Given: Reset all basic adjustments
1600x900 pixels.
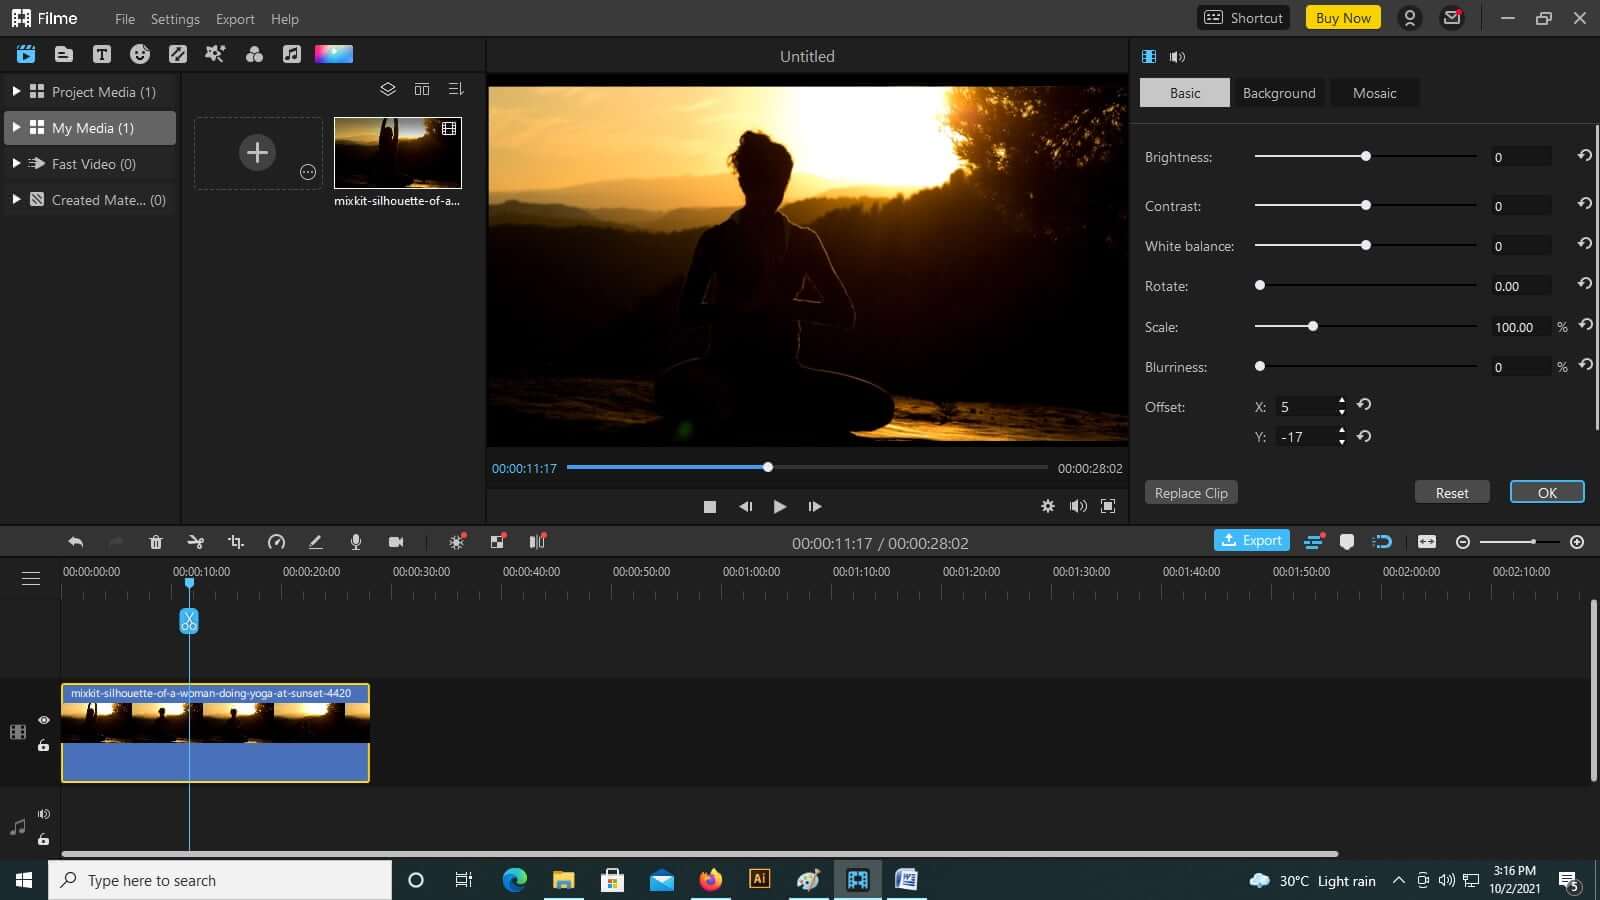Looking at the screenshot, I should point(1451,492).
